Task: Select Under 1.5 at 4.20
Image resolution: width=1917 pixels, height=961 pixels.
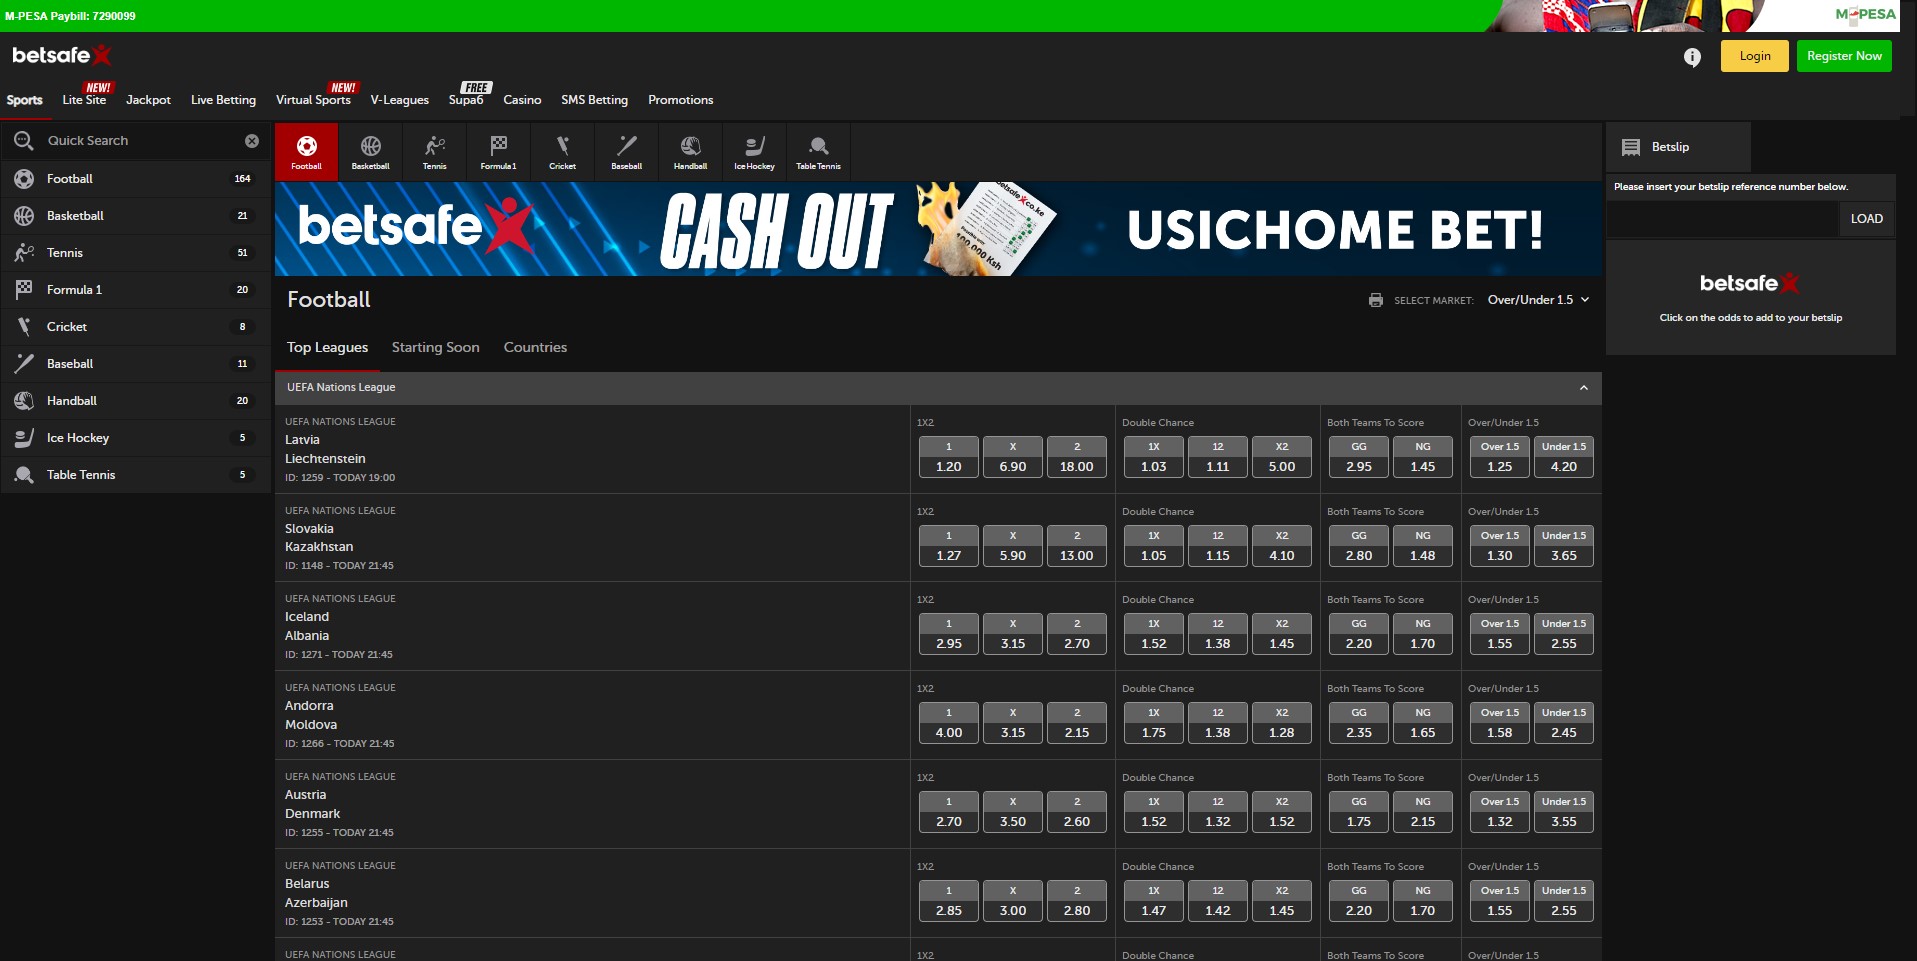Action: tap(1564, 457)
